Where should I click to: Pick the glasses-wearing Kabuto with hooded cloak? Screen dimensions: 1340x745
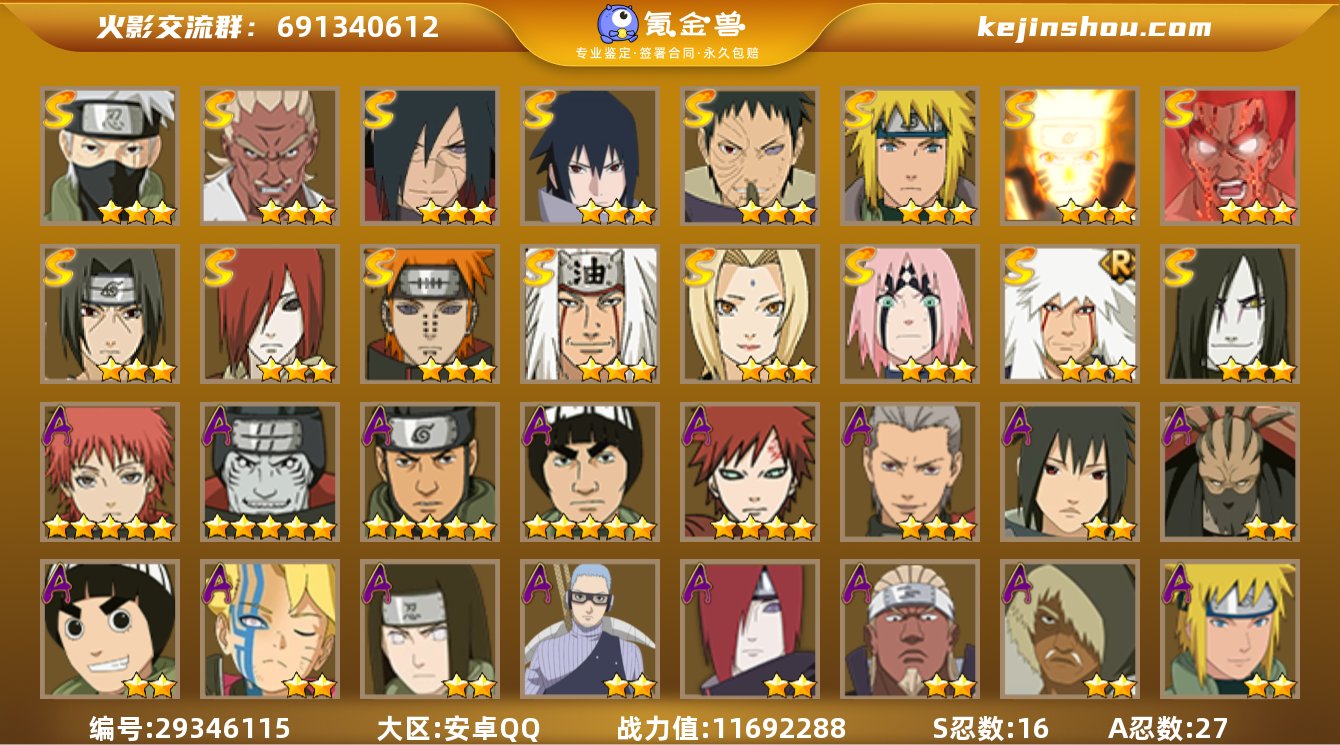[x=589, y=629]
